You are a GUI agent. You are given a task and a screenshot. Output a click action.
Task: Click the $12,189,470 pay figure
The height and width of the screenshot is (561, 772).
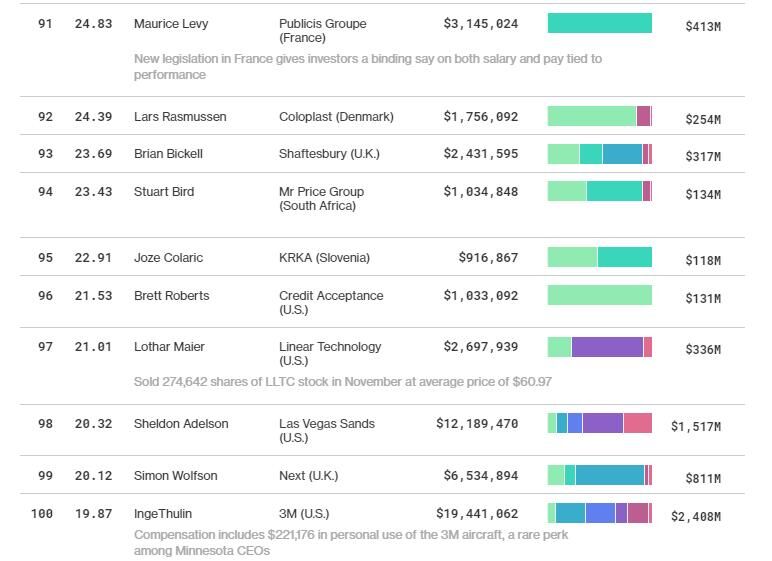(477, 424)
